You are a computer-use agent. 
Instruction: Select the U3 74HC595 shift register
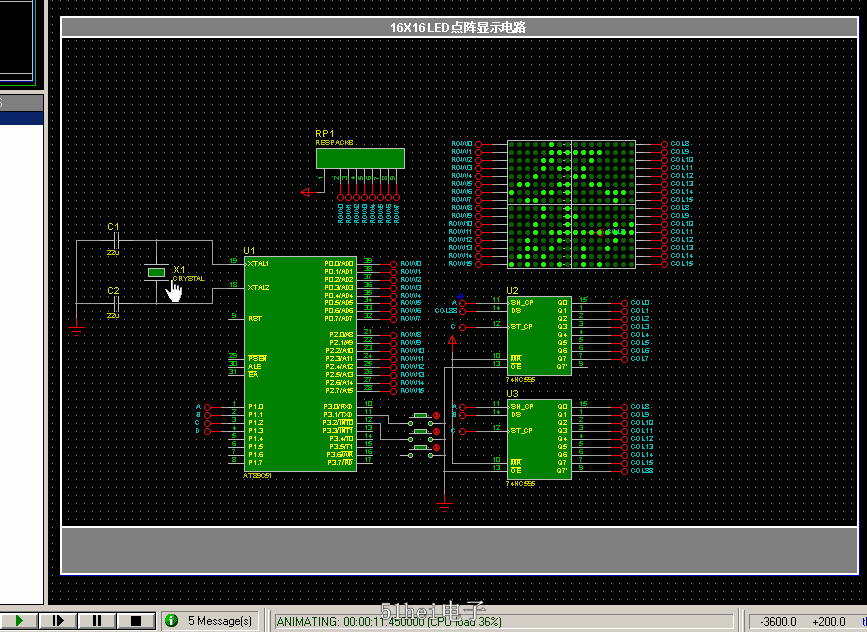[539, 440]
